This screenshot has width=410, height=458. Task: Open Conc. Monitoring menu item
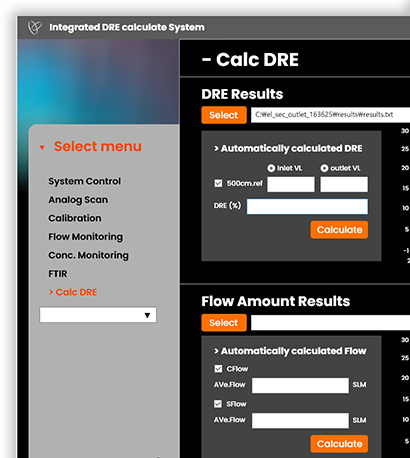[x=88, y=255]
